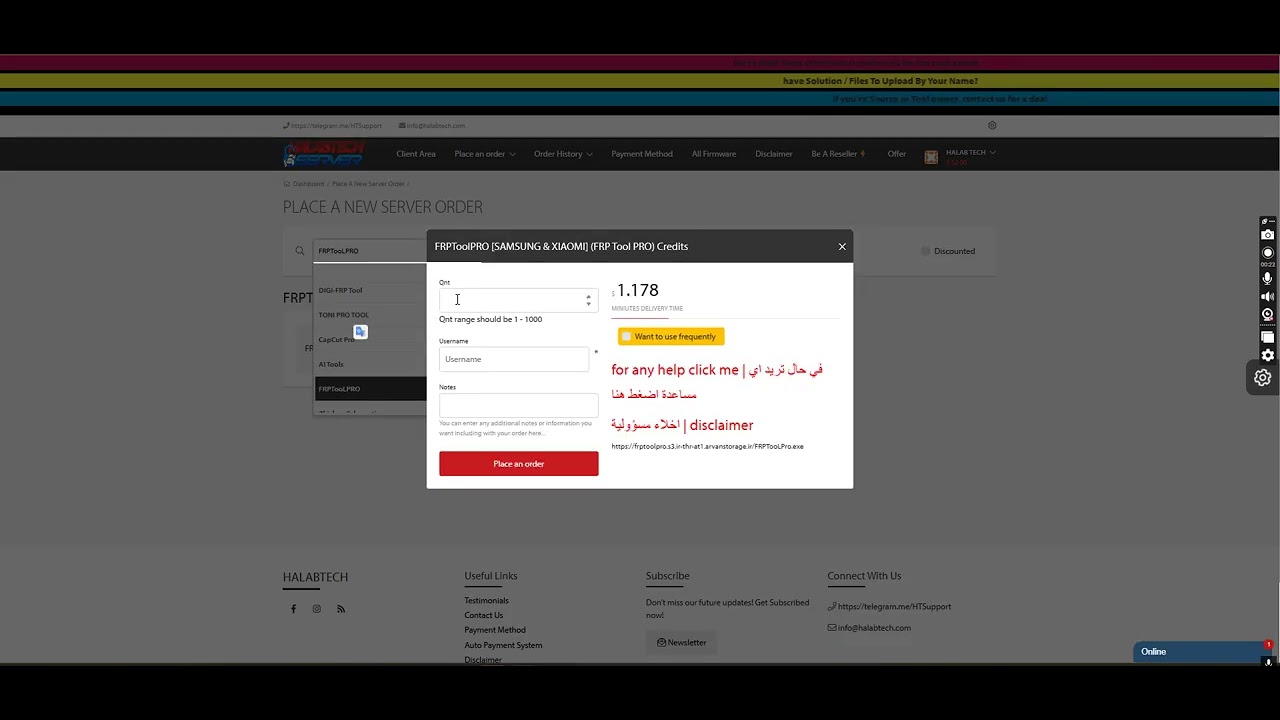Open the 'for any help click me' link
Screen dimensions: 1280x720
717,381
